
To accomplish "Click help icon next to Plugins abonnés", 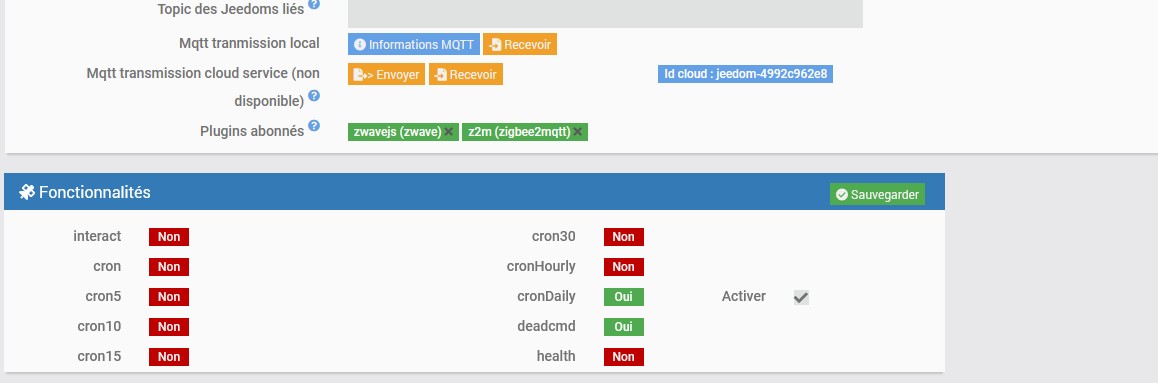I will coord(314,125).
